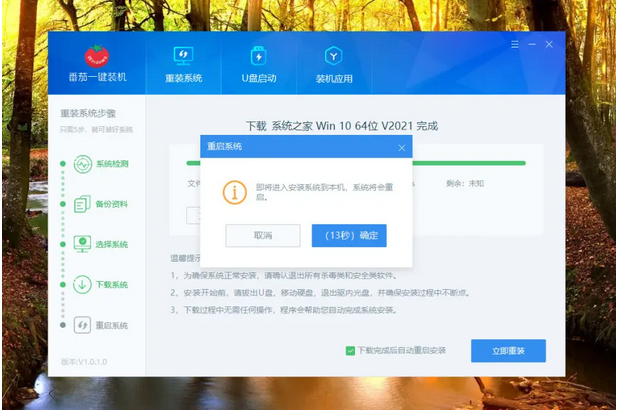The width and height of the screenshot is (618, 410).
Task: Click the 系统检测 step icon
Action: 83,164
